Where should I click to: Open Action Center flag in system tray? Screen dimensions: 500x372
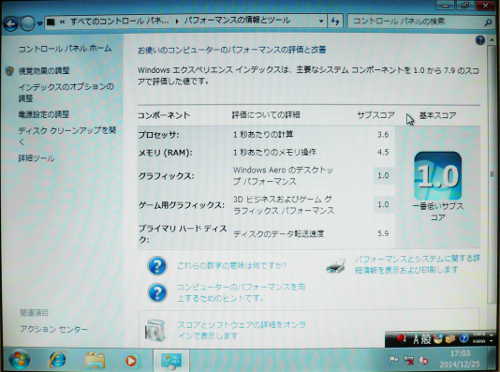tap(394, 359)
